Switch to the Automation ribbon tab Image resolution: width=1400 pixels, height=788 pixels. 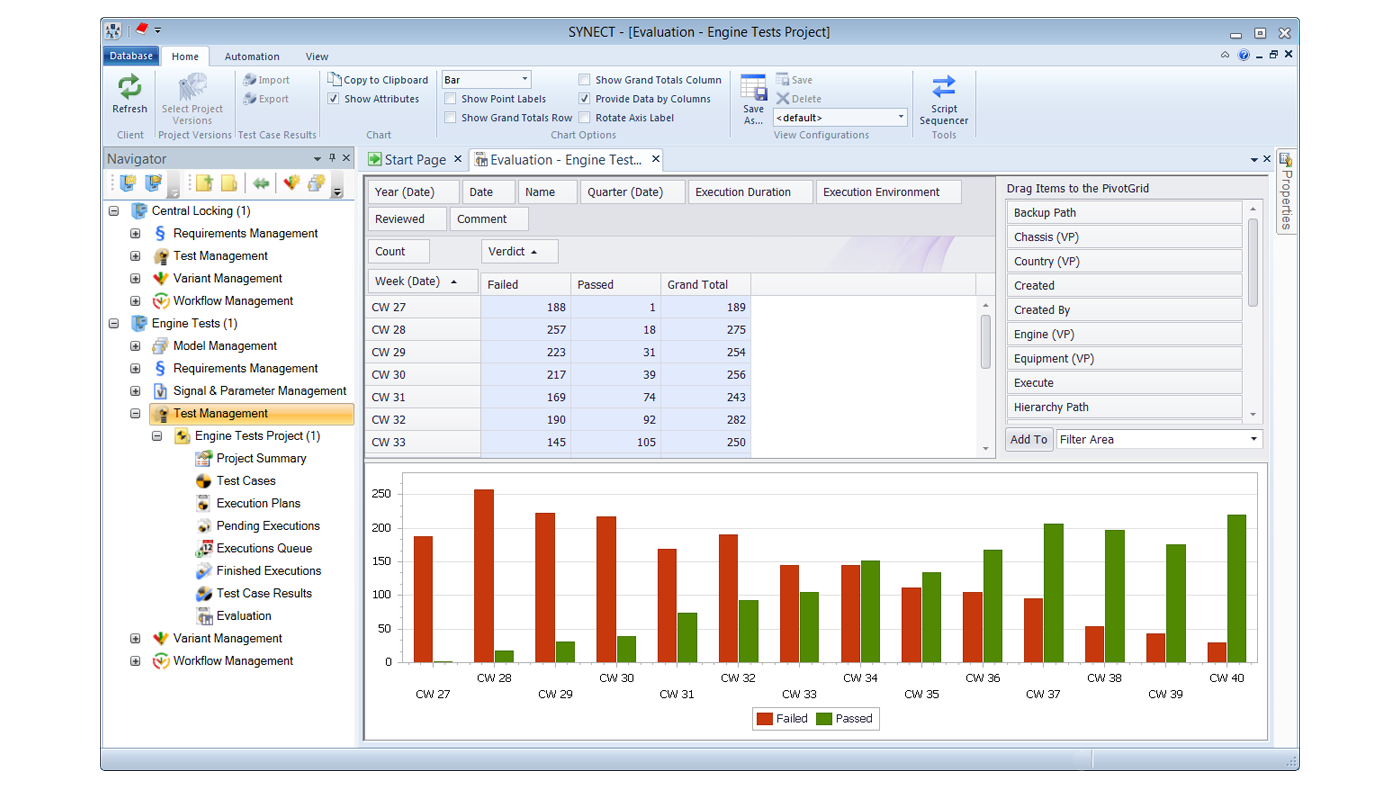coord(252,56)
